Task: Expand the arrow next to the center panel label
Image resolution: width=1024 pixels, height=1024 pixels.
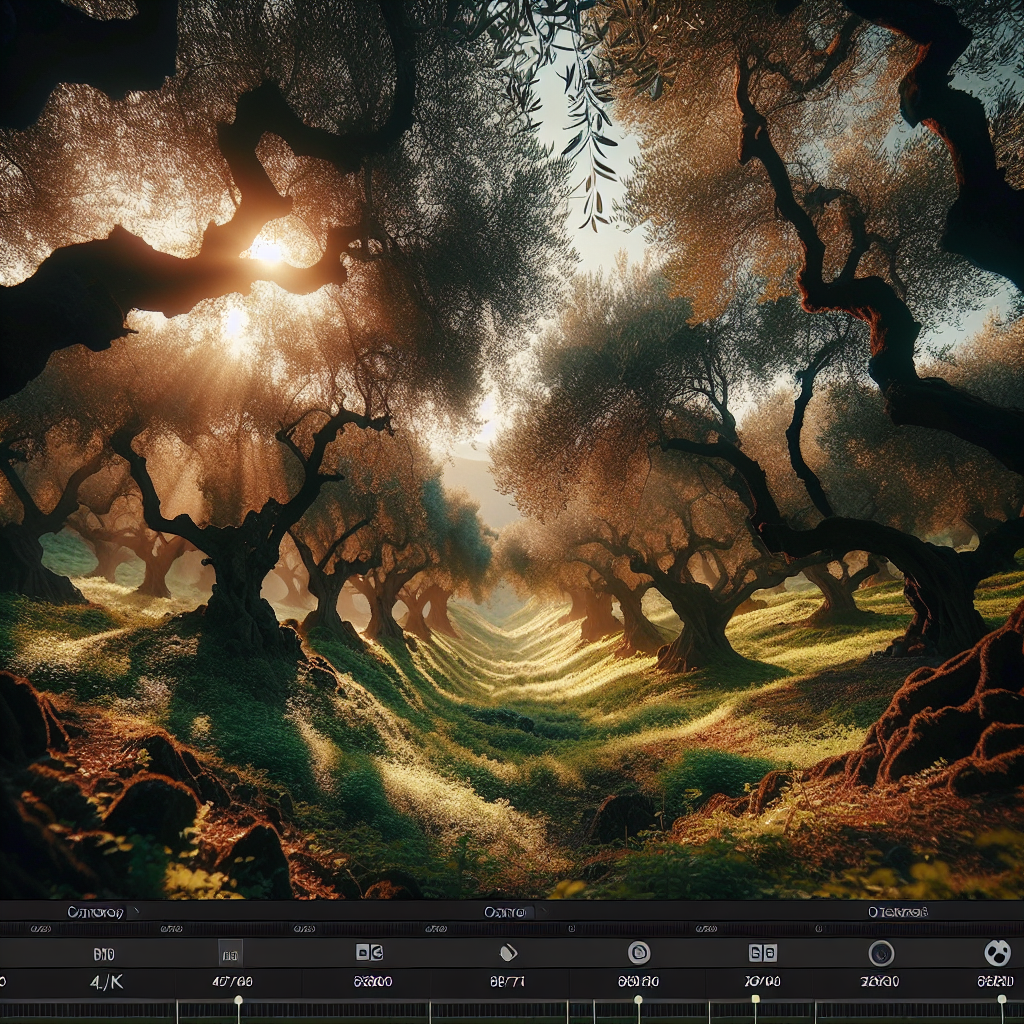Action: pyautogui.click(x=541, y=912)
